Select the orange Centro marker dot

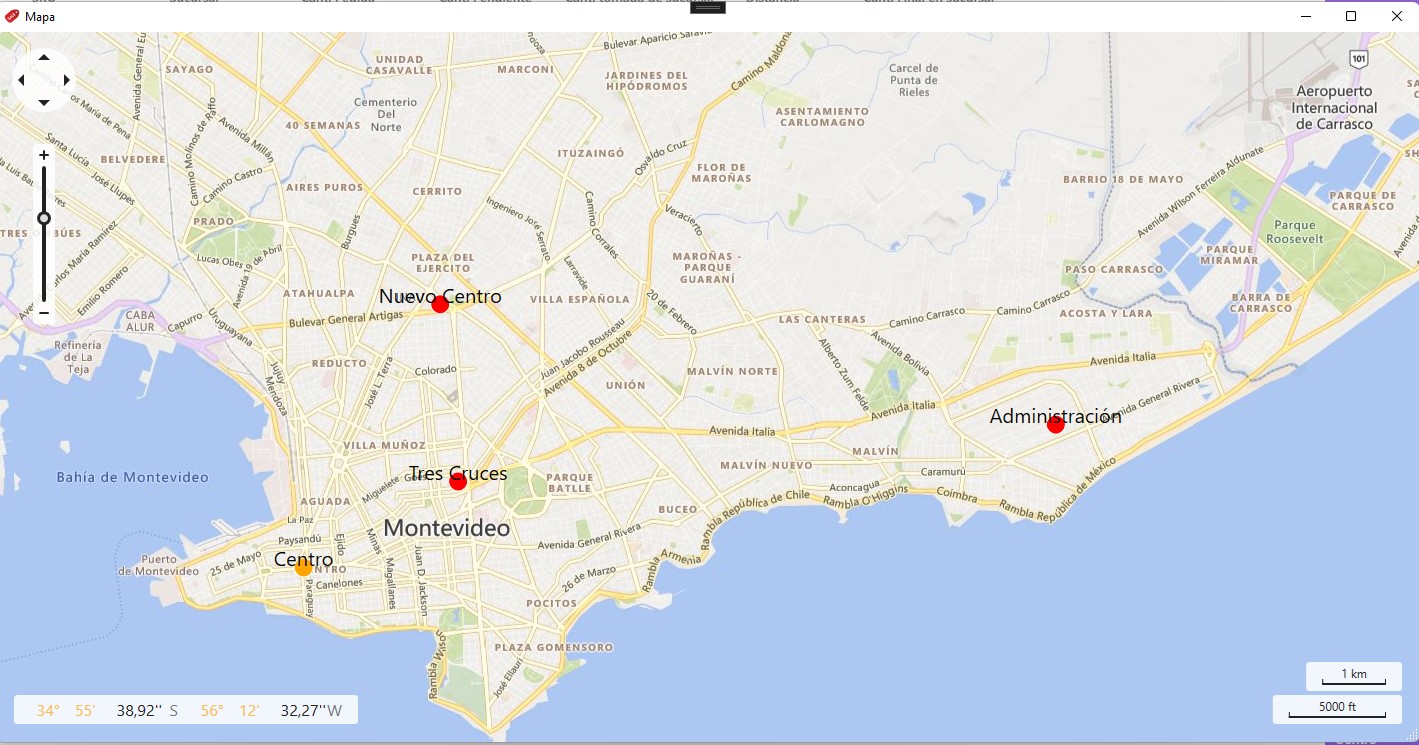(x=303, y=567)
